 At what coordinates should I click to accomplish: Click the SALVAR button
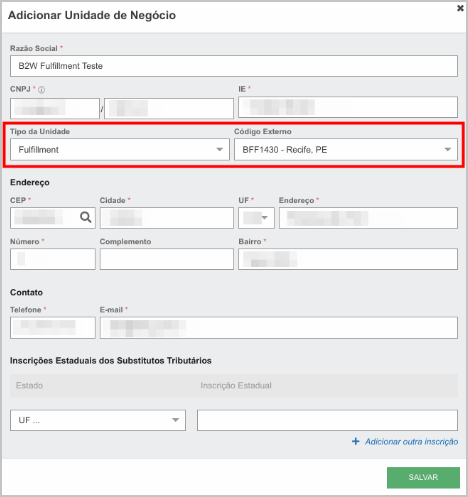pyautogui.click(x=423, y=477)
